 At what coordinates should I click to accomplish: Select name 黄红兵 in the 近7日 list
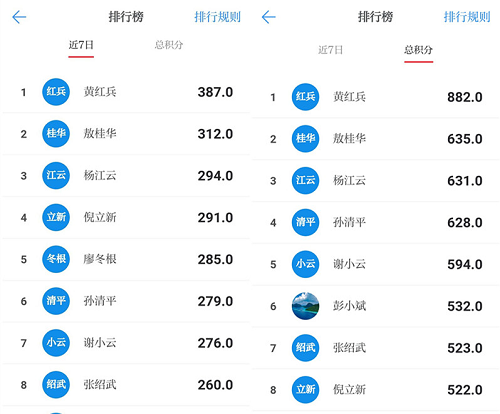(100, 92)
